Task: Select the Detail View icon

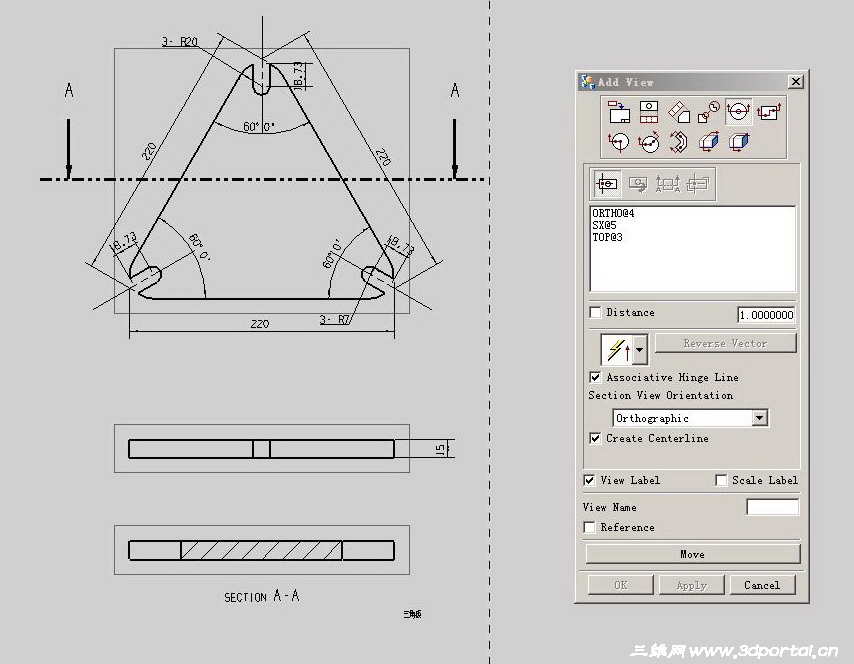Action: coord(709,112)
